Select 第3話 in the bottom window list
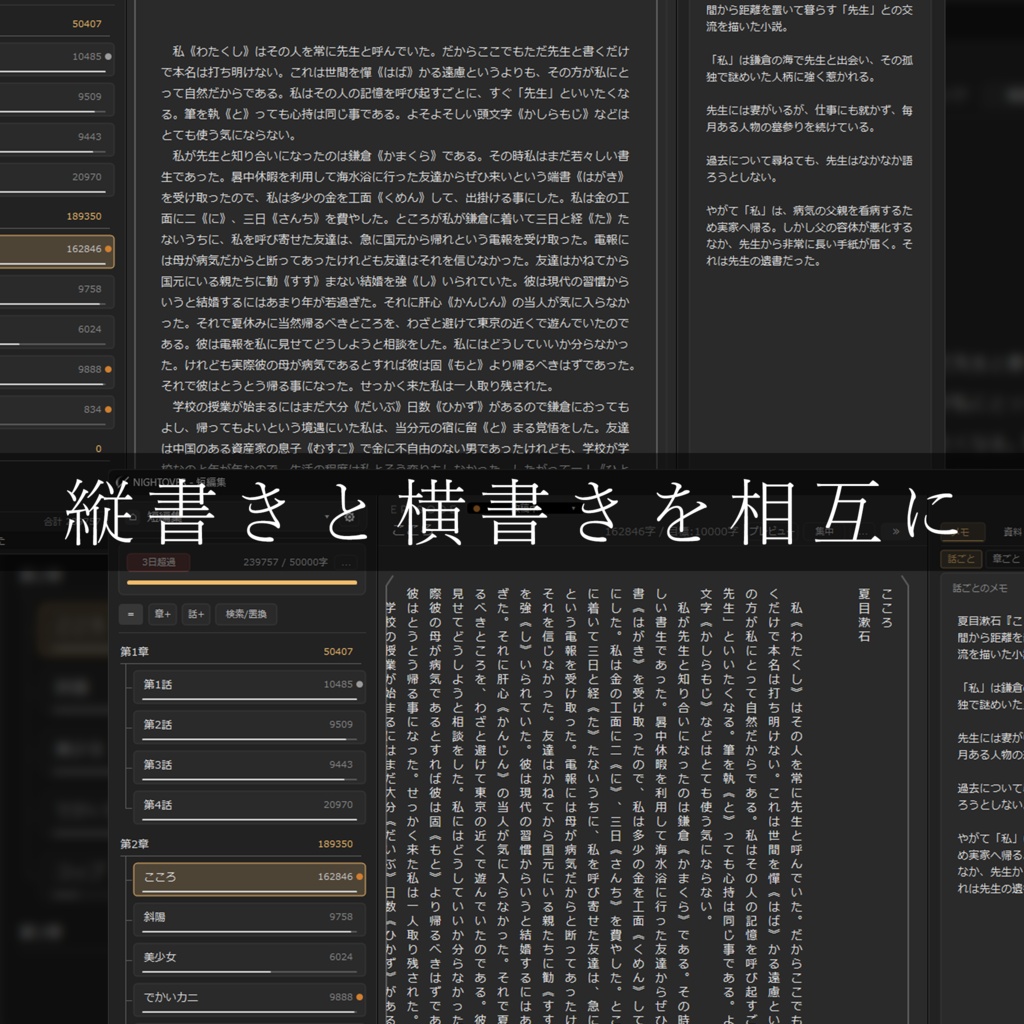1024x1024 pixels. pos(249,766)
